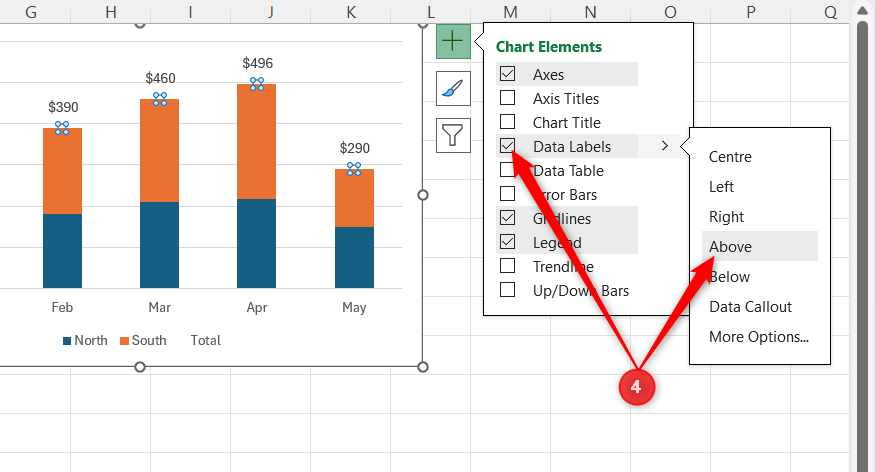The image size is (875, 472).
Task: Open More Options for data labels
Action: (758, 337)
